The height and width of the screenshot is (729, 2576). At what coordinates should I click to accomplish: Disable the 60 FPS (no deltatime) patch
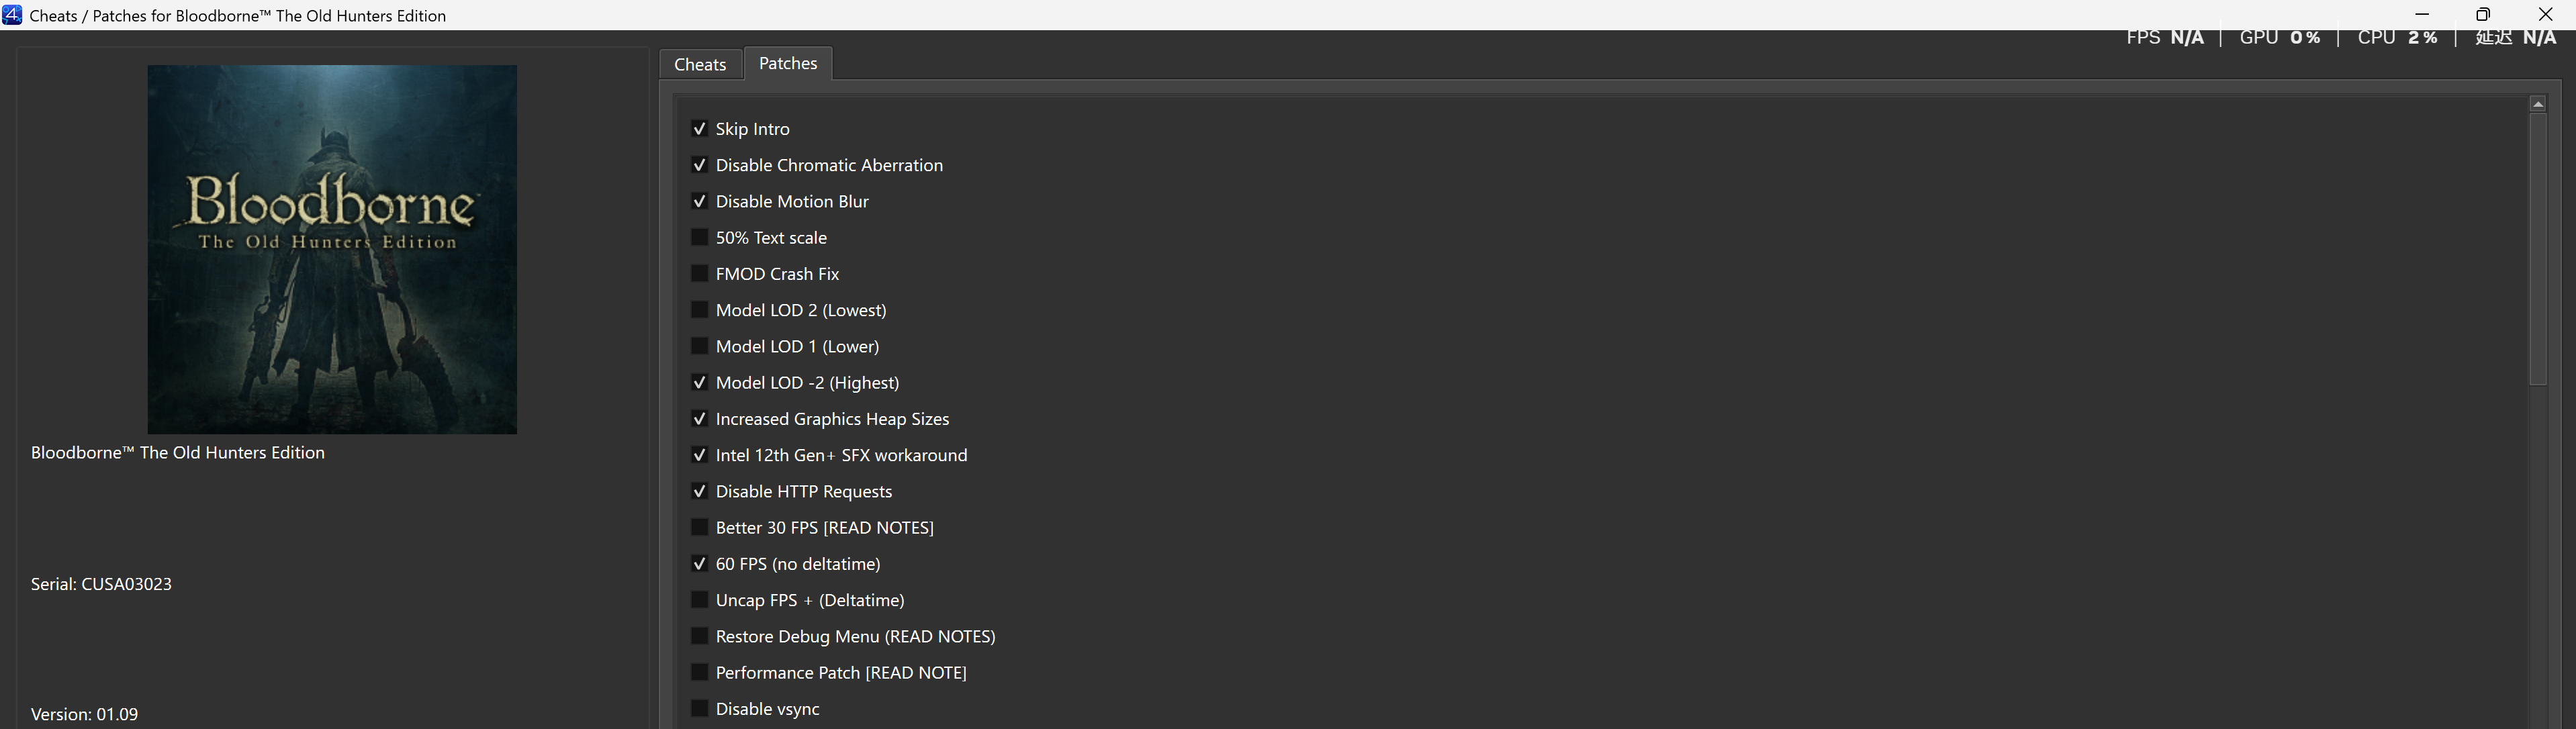[699, 564]
